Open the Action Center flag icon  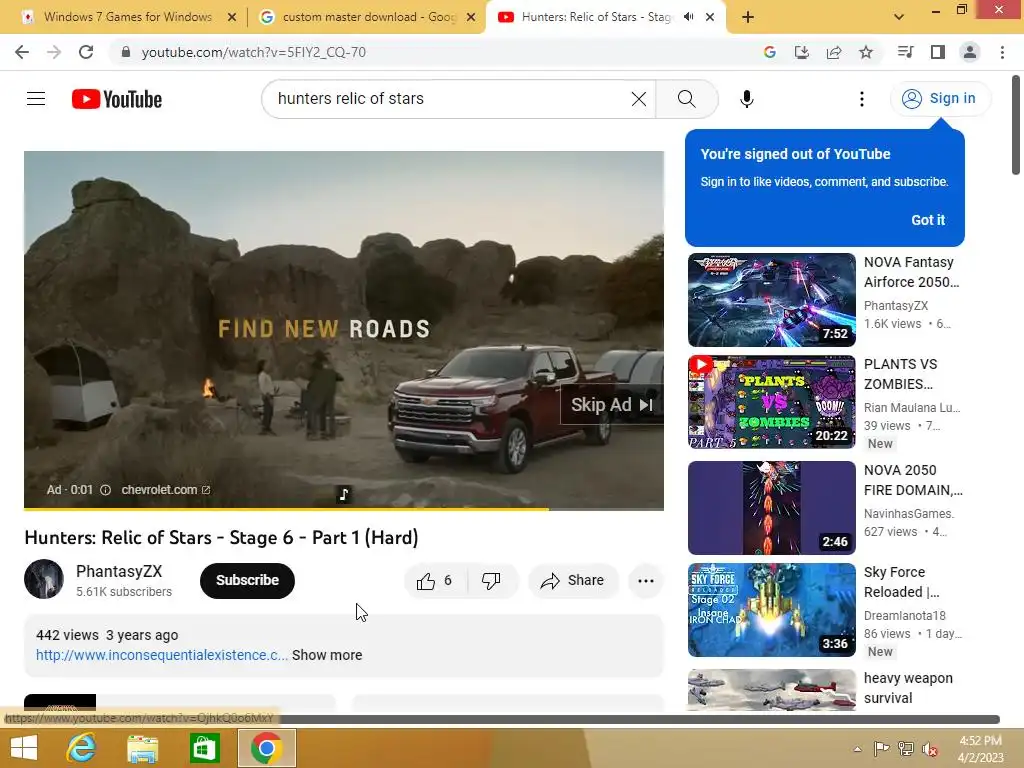pyautogui.click(x=881, y=749)
